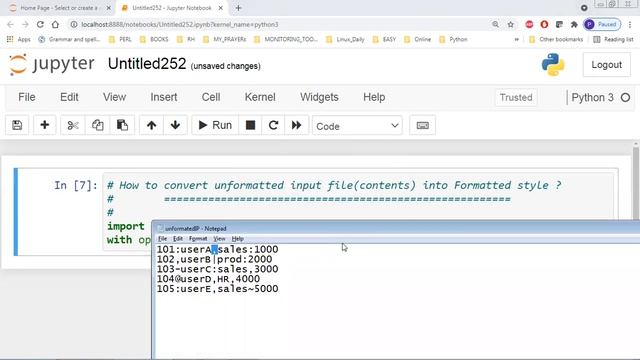Open Chrome three-dot menu
640x360 pixels.
coord(630,24)
